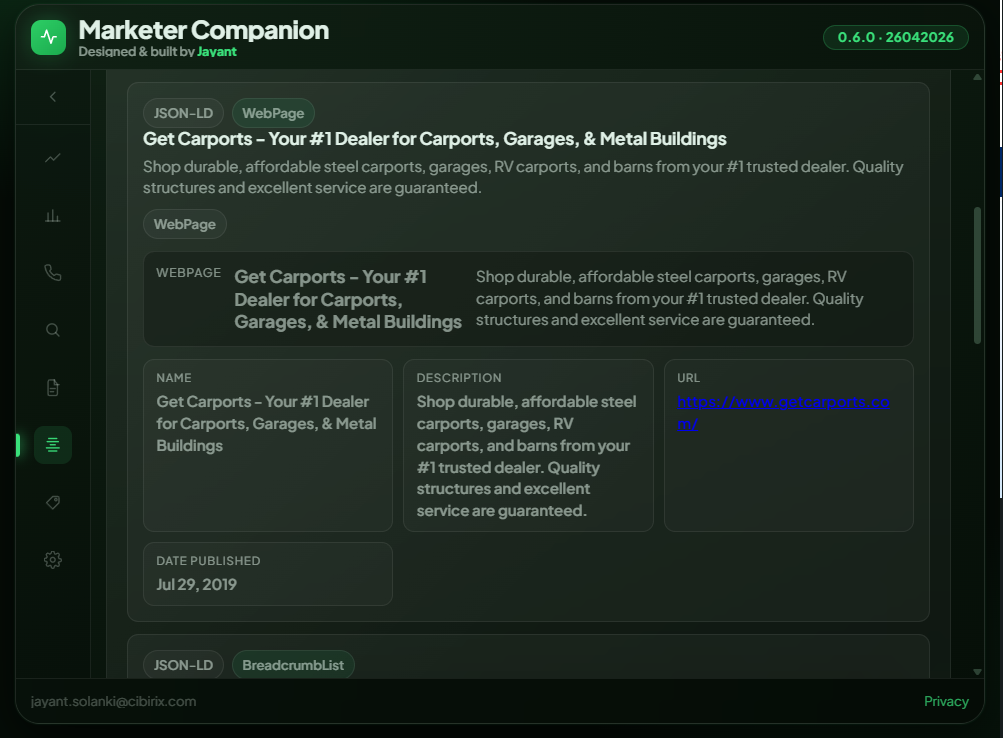Open the document page sidebar icon
The width and height of the screenshot is (1003, 738).
[x=53, y=388]
